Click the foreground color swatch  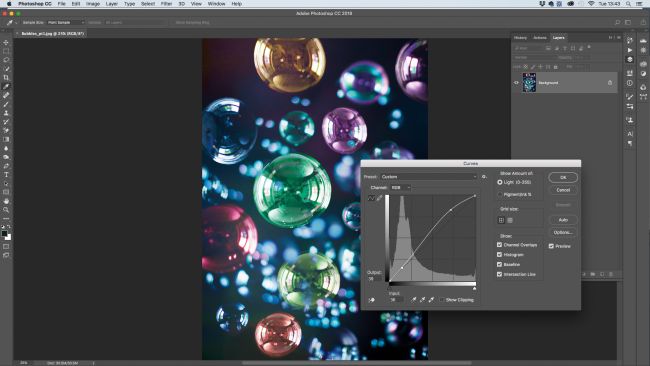tap(4, 234)
